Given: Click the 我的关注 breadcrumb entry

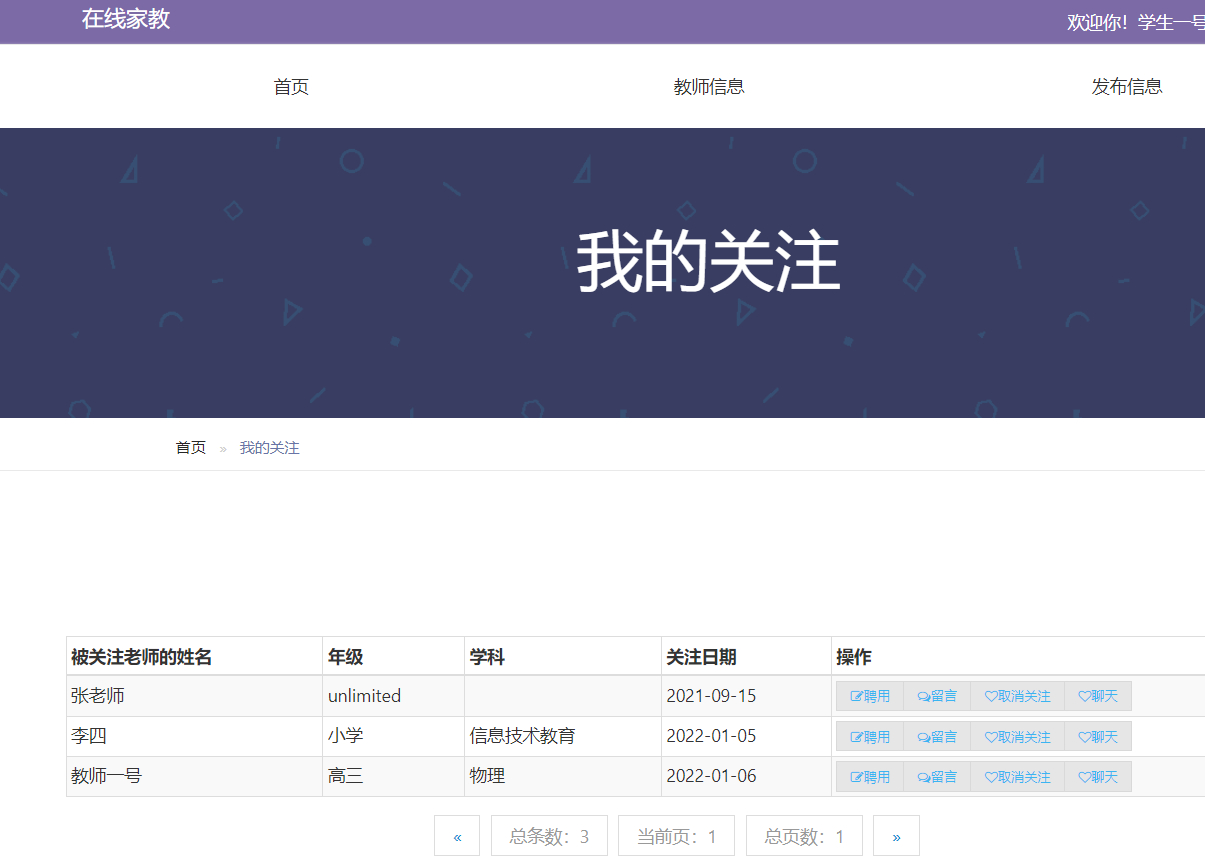Looking at the screenshot, I should point(268,447).
